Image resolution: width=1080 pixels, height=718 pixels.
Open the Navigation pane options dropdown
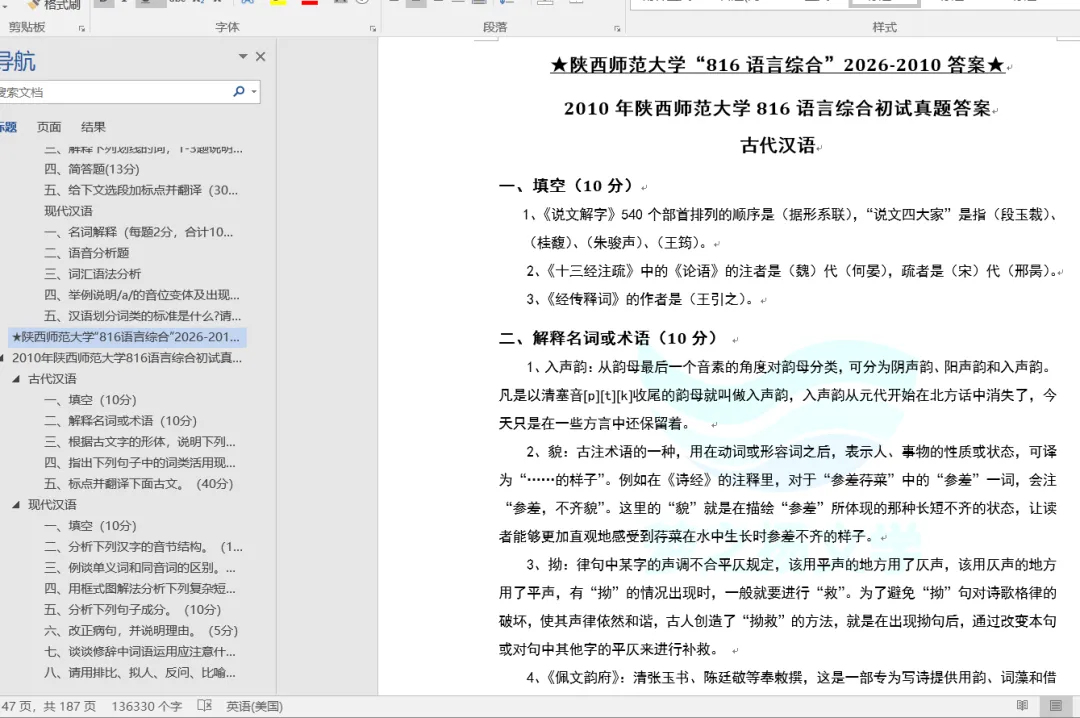pos(243,57)
